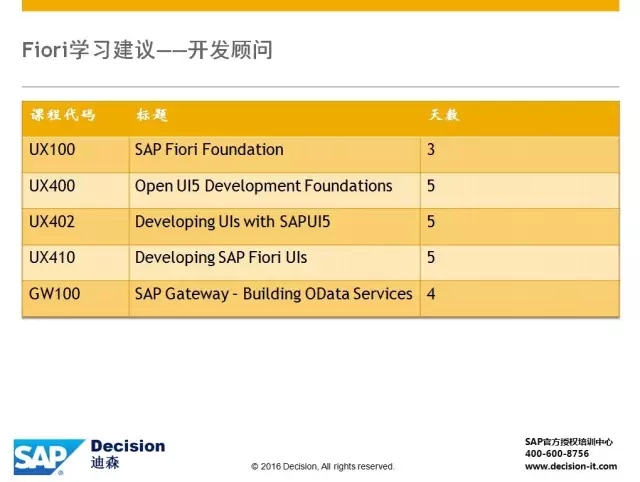Click the 2016 Decision copyright text

(322, 467)
